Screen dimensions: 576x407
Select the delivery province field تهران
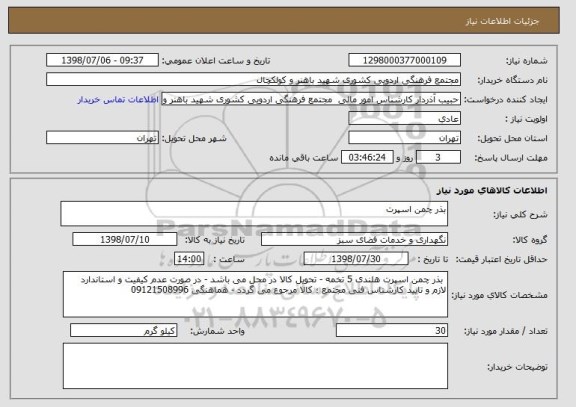[x=404, y=138]
